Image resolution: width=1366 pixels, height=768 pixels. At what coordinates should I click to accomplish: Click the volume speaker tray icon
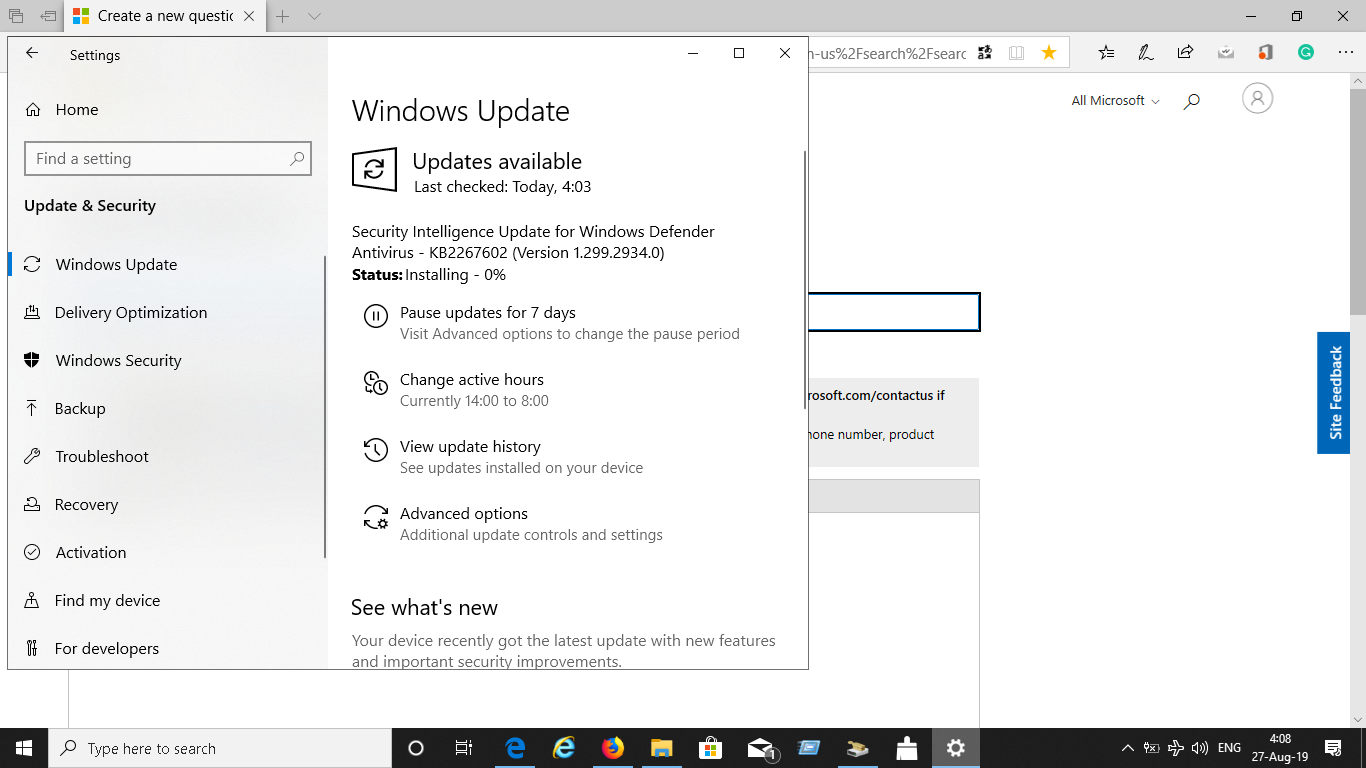tap(1200, 748)
